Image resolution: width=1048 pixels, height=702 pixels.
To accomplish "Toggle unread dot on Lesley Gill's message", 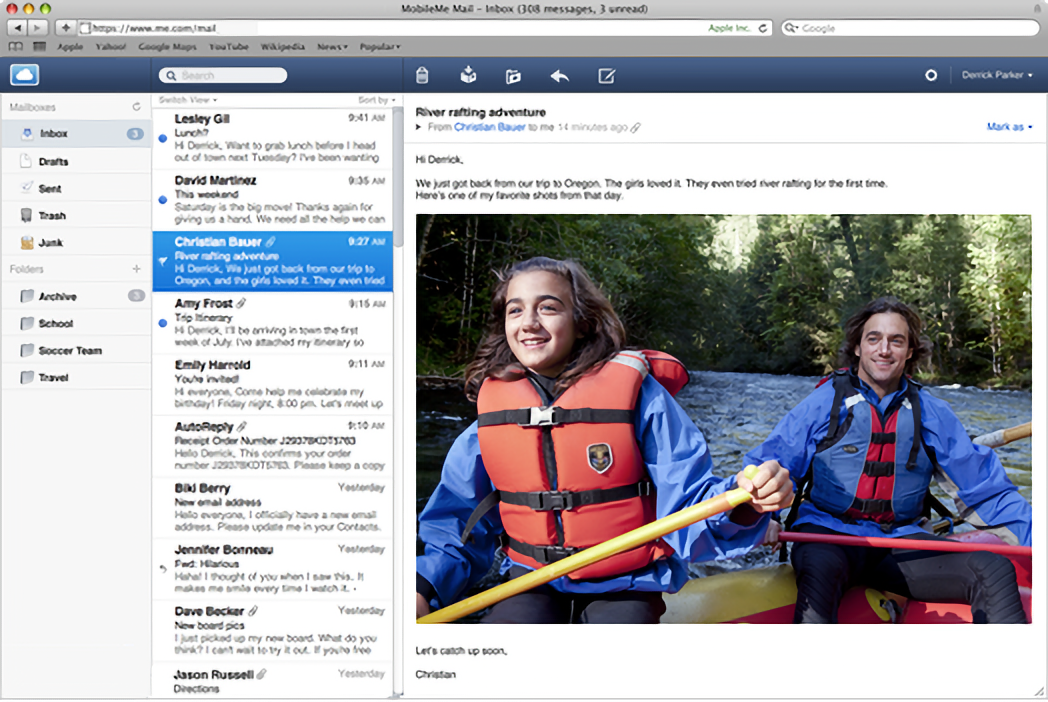I will pyautogui.click(x=162, y=139).
